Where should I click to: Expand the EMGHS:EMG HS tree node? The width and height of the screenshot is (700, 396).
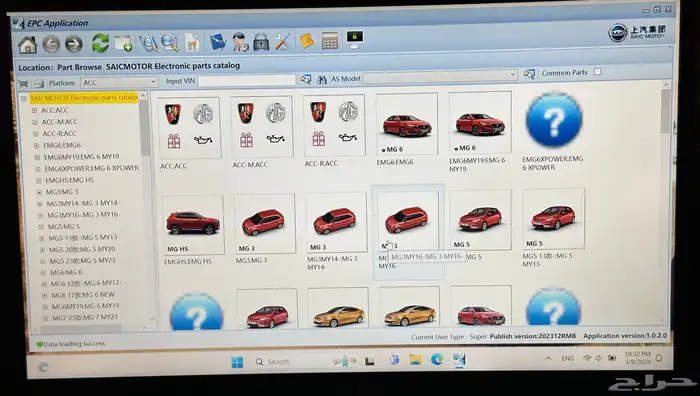[38, 180]
